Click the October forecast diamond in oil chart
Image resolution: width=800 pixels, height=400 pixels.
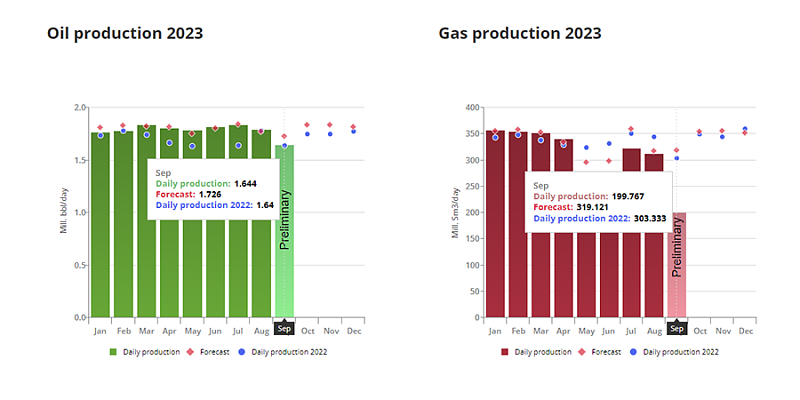pyautogui.click(x=307, y=125)
